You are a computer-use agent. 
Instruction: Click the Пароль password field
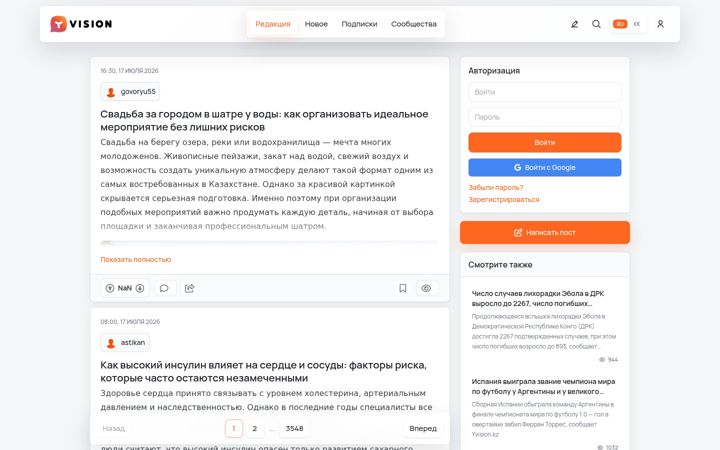(545, 117)
